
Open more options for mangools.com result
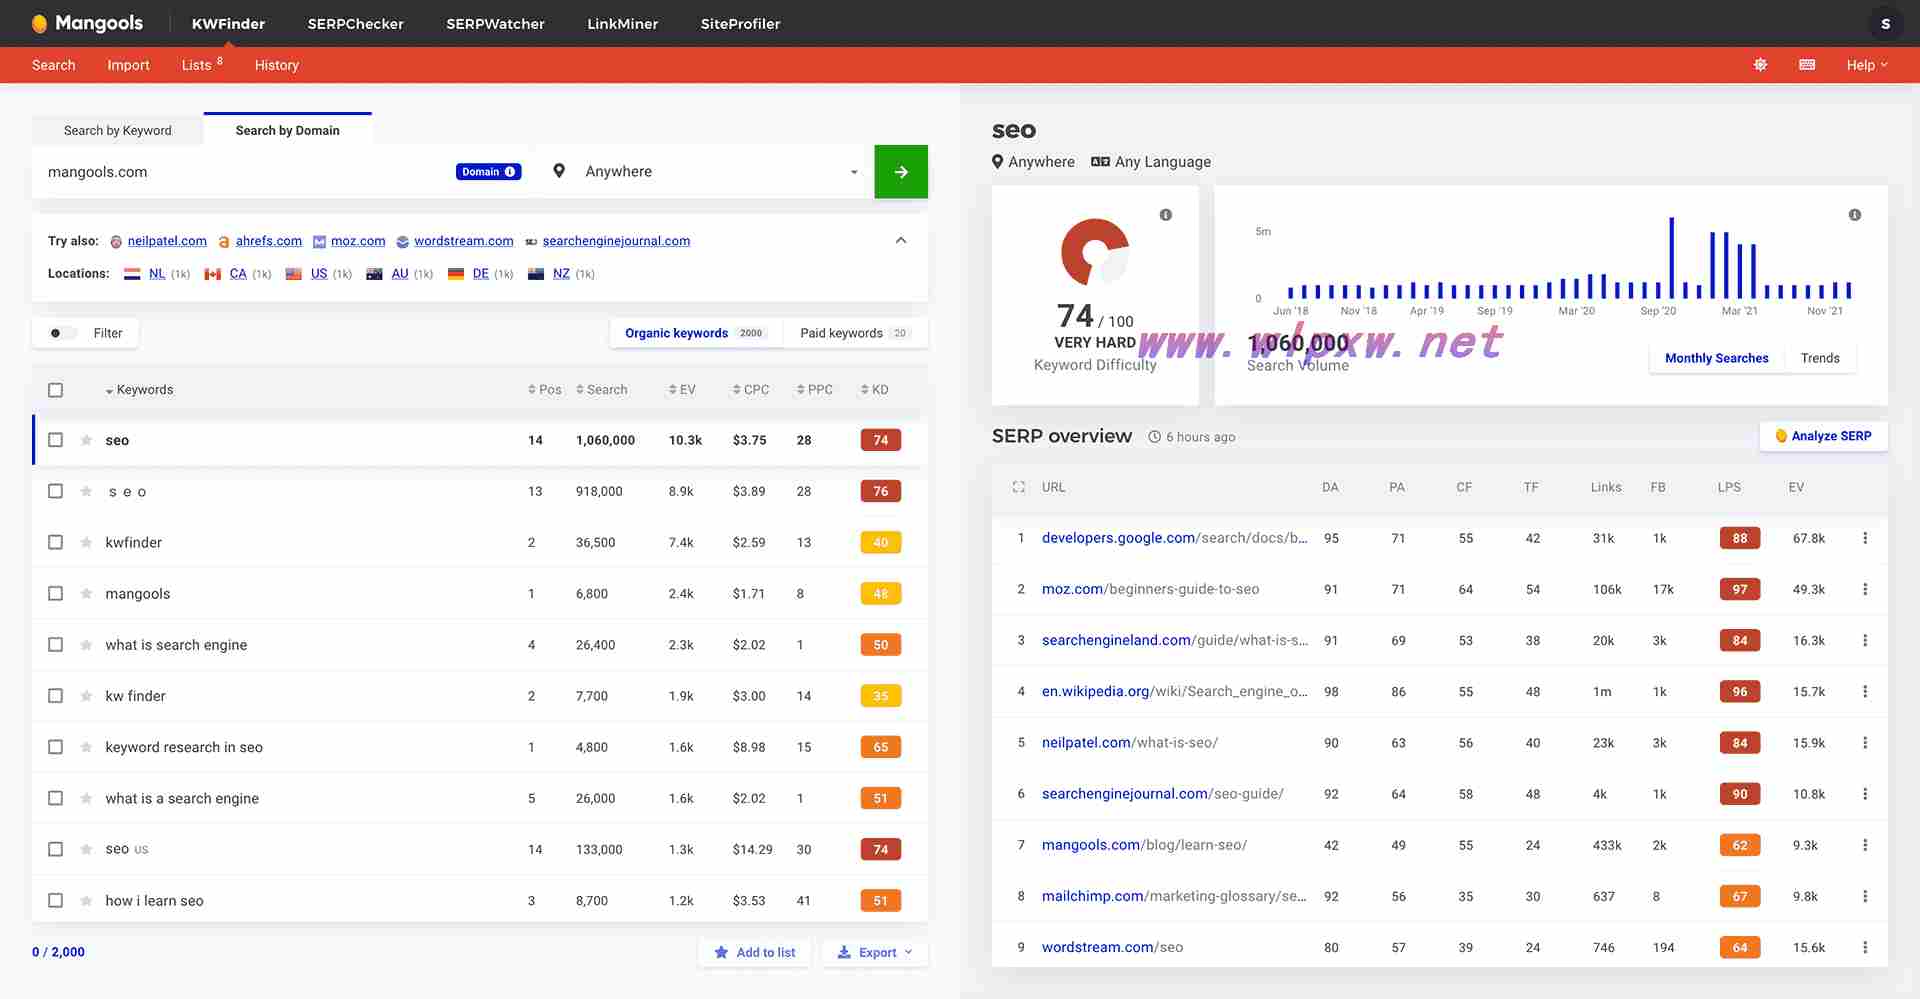tap(1865, 845)
